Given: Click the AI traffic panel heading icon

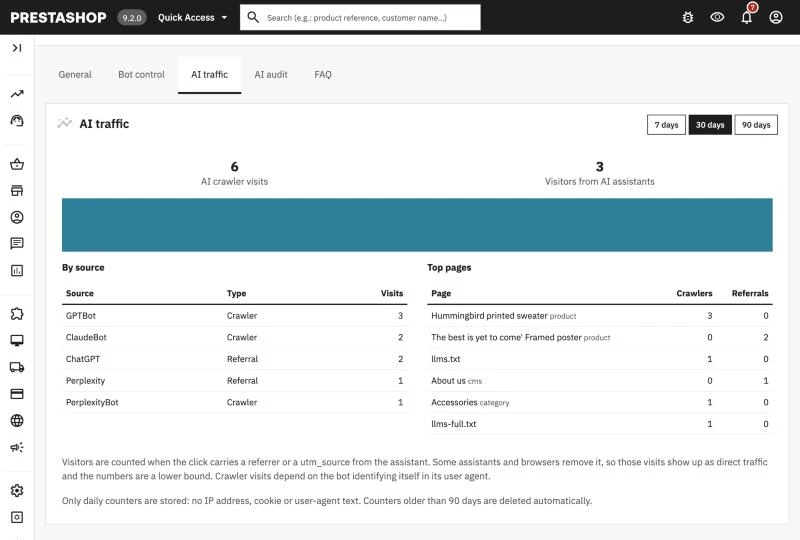Looking at the screenshot, I should (64, 123).
